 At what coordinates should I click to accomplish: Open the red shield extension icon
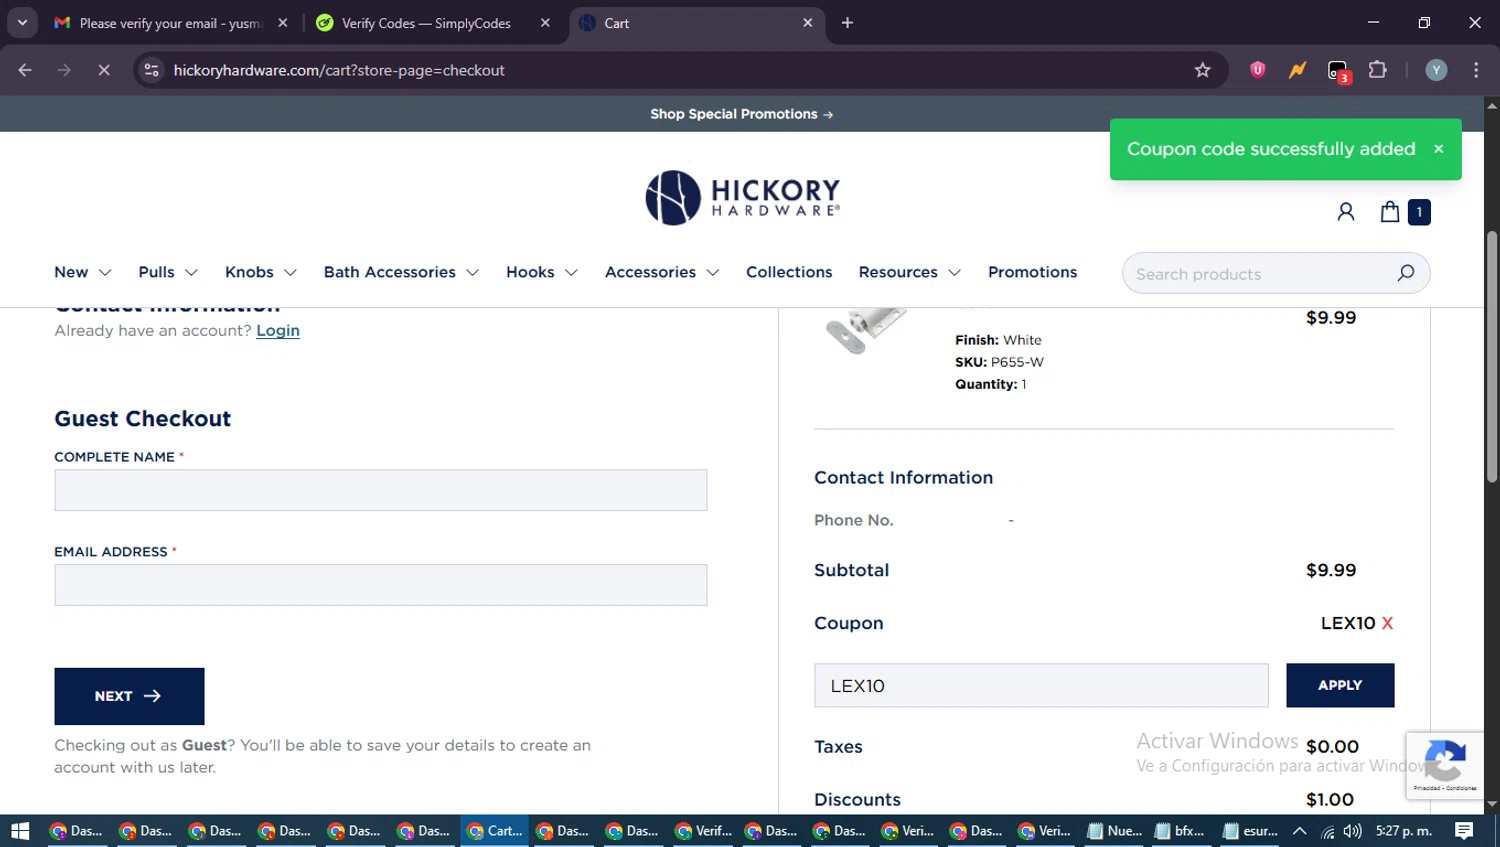tap(1257, 70)
